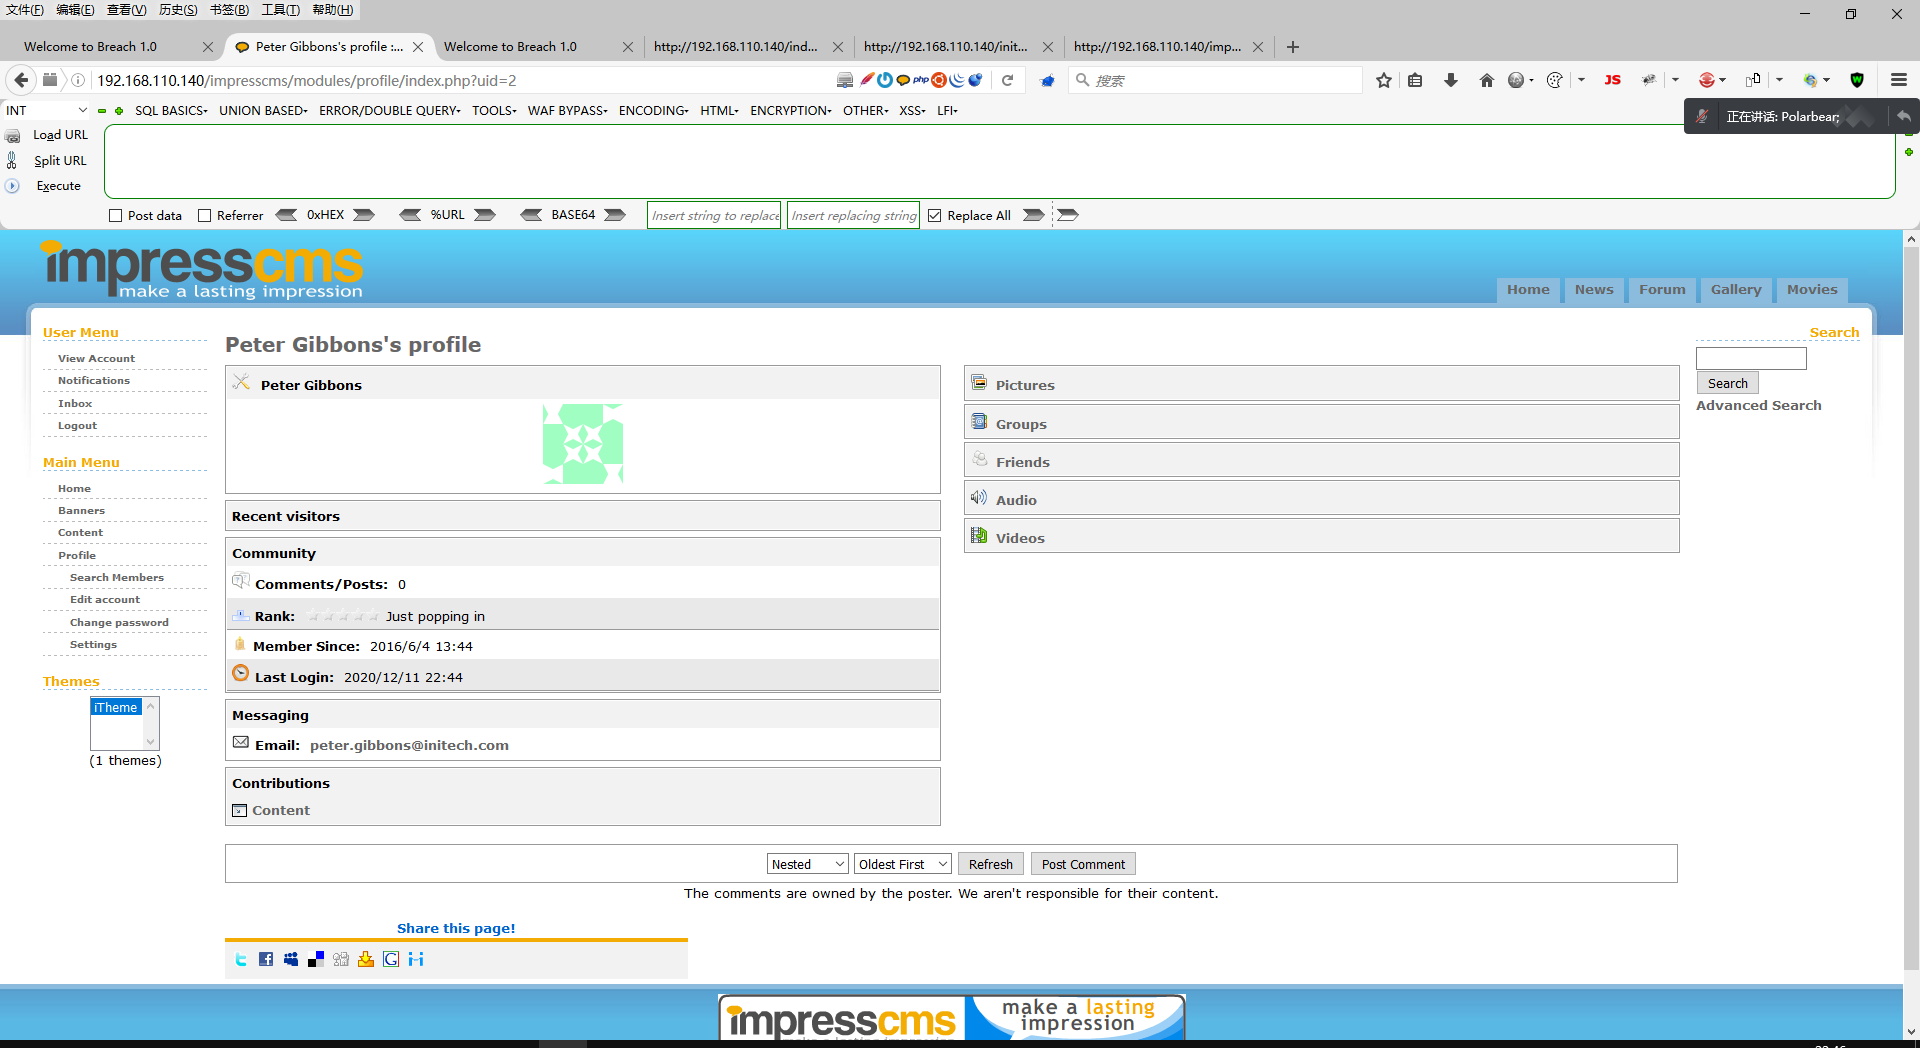Image resolution: width=1920 pixels, height=1048 pixels.
Task: Bookmark this page with the star icon
Action: point(1384,80)
